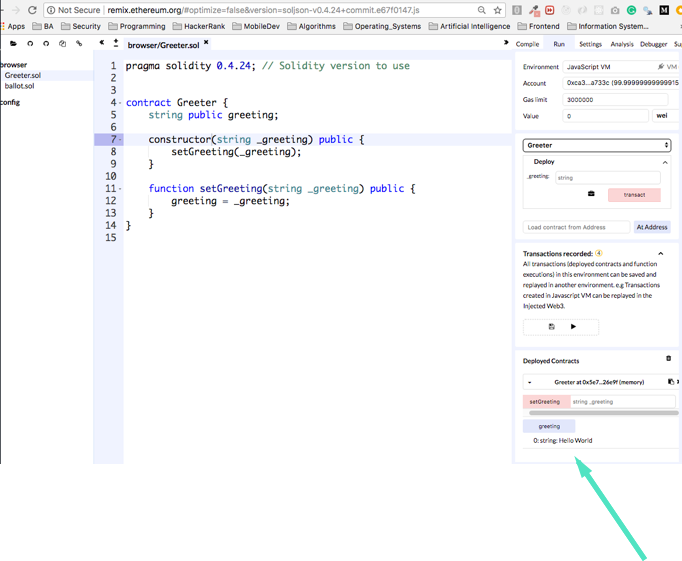Reload the browser page
682x561 pixels.
[32, 10]
